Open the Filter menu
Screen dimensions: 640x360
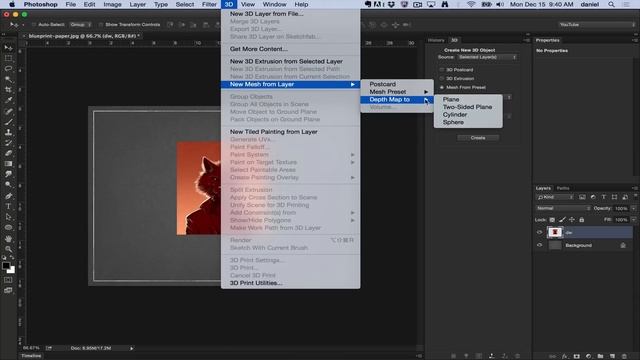(x=209, y=4)
